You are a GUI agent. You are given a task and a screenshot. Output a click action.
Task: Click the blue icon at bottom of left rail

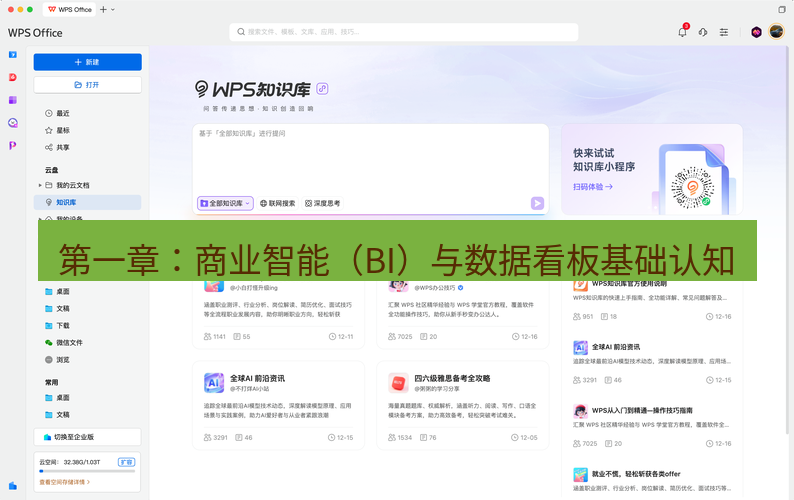click(x=13, y=486)
